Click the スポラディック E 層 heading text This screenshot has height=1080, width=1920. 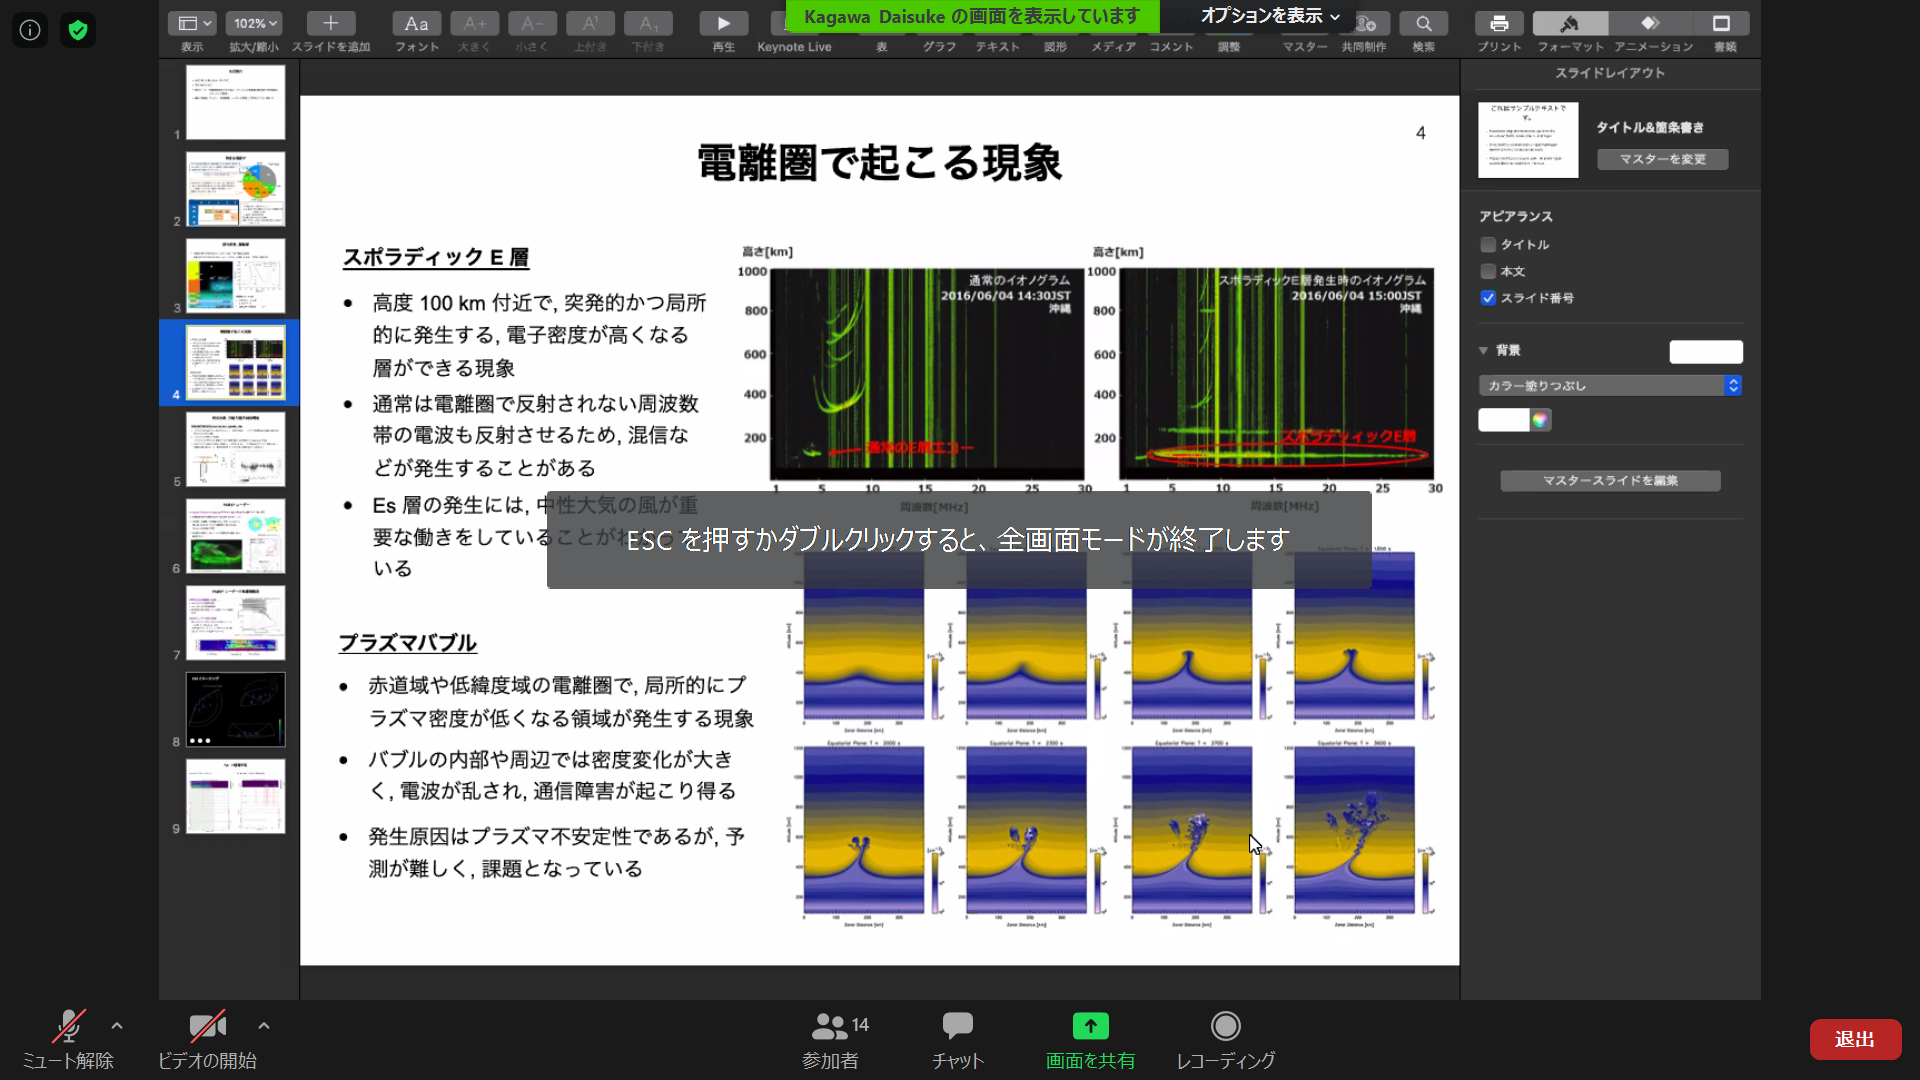pyautogui.click(x=436, y=257)
